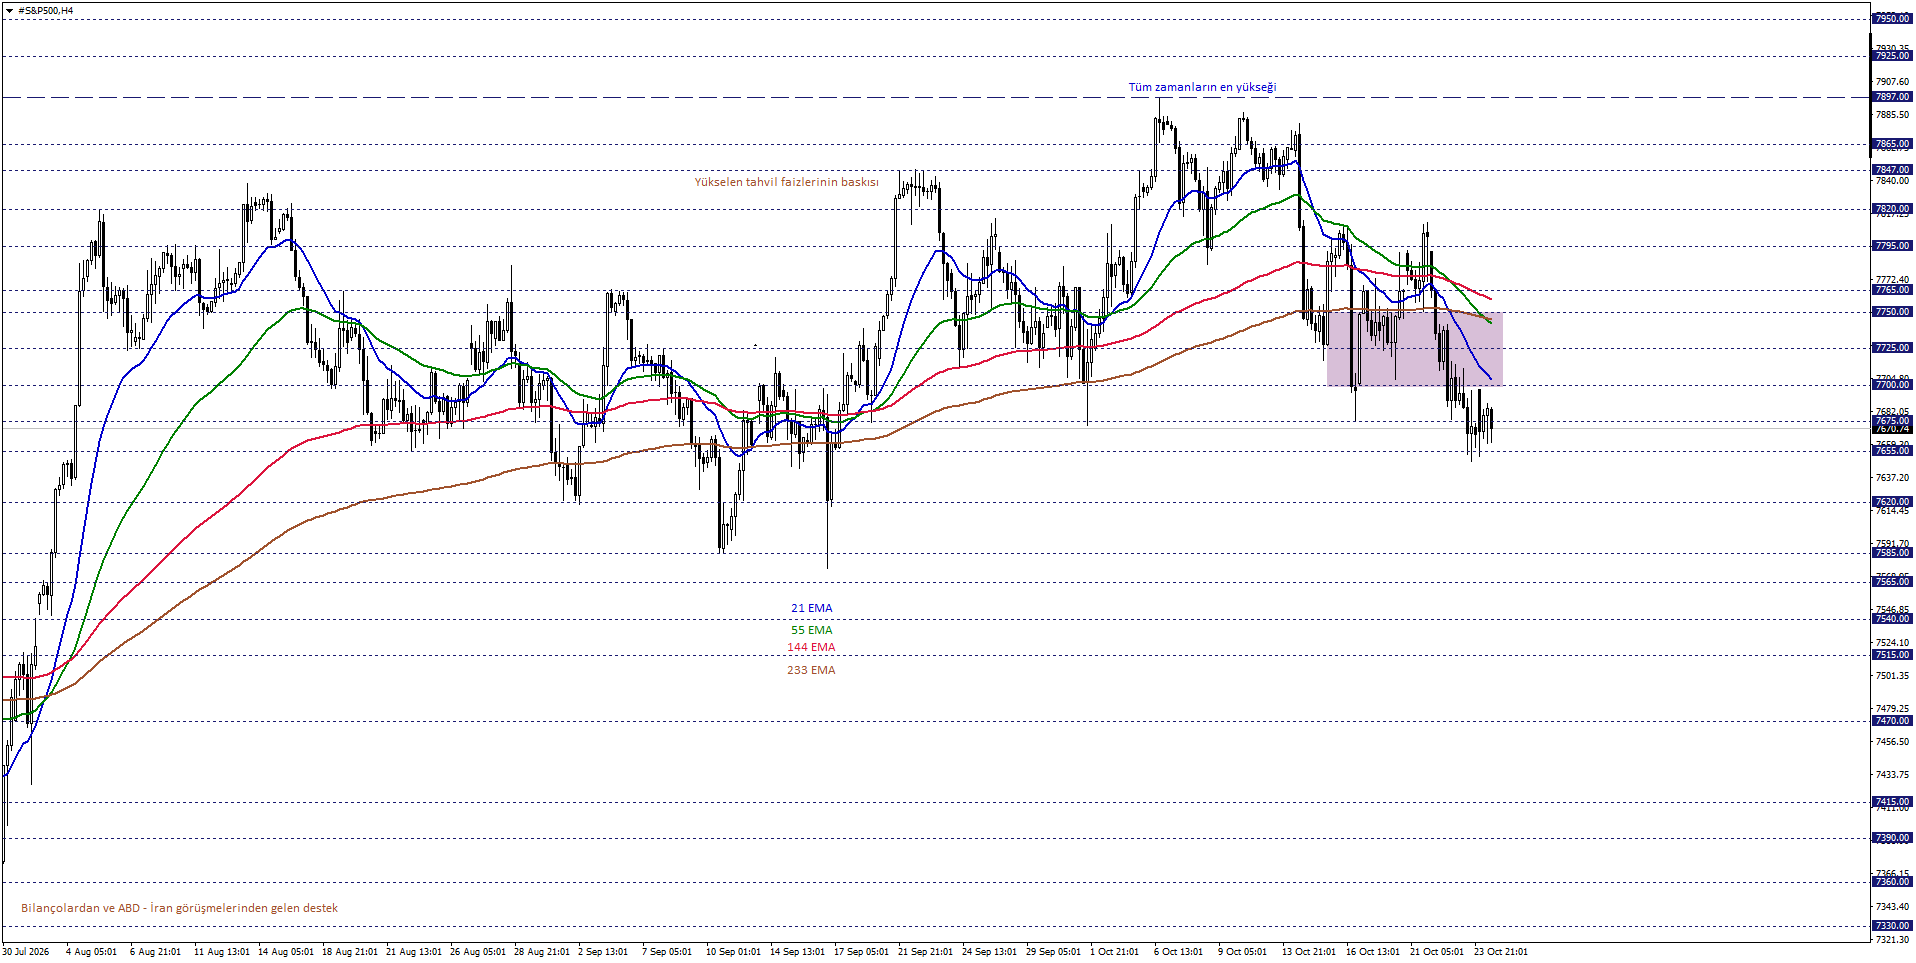Click the 7390.00 price level tag
1916x963 pixels.
coord(1891,838)
